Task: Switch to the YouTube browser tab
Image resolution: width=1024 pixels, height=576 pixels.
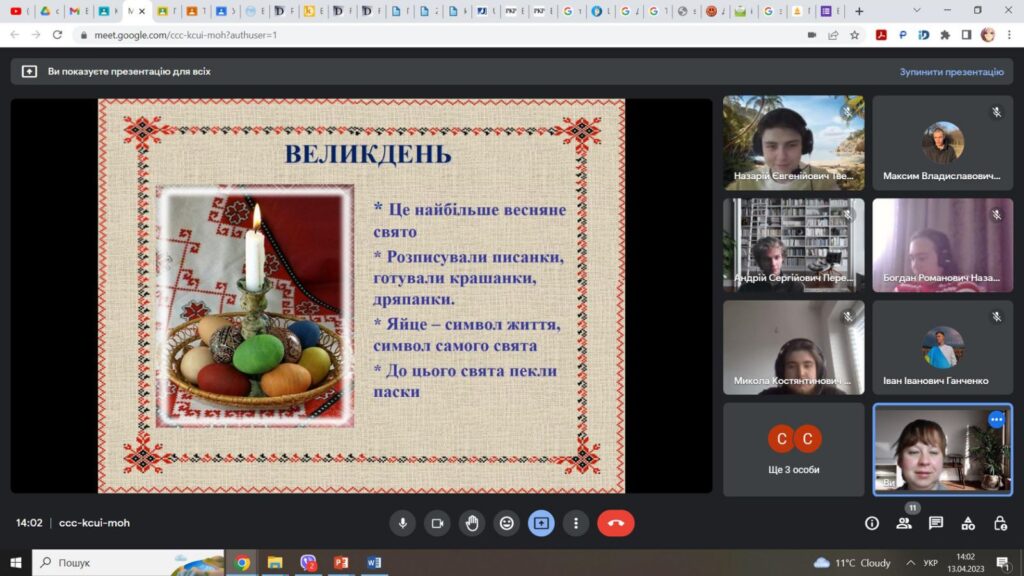Action: tap(17, 11)
